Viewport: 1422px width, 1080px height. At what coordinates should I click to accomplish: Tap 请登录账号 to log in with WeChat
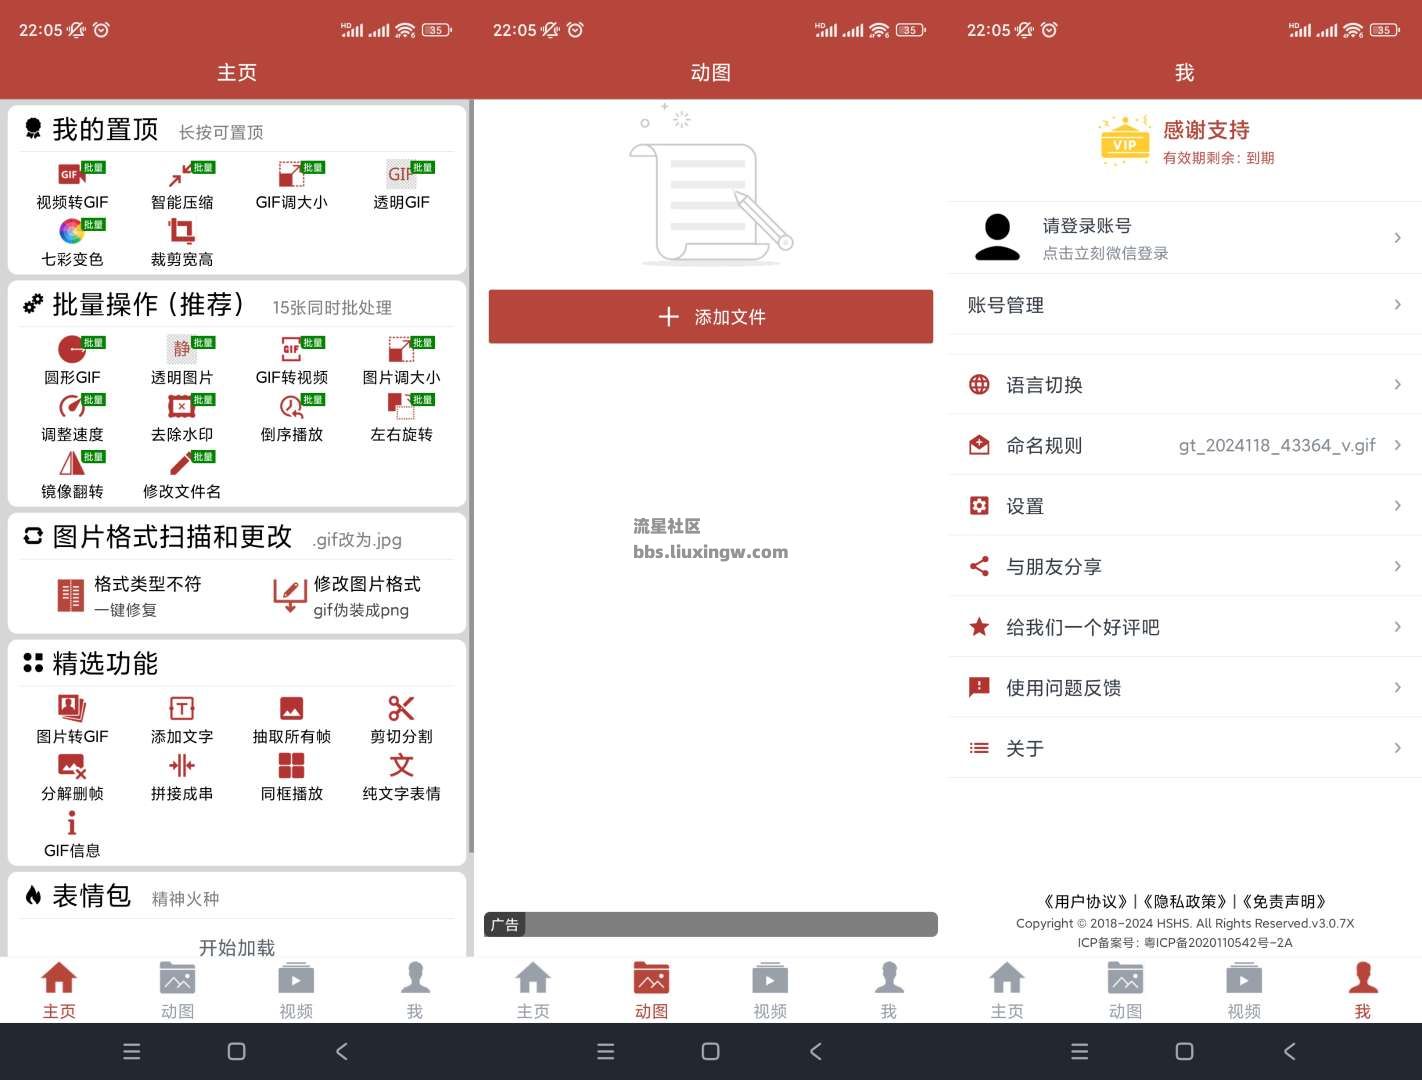coord(1184,238)
